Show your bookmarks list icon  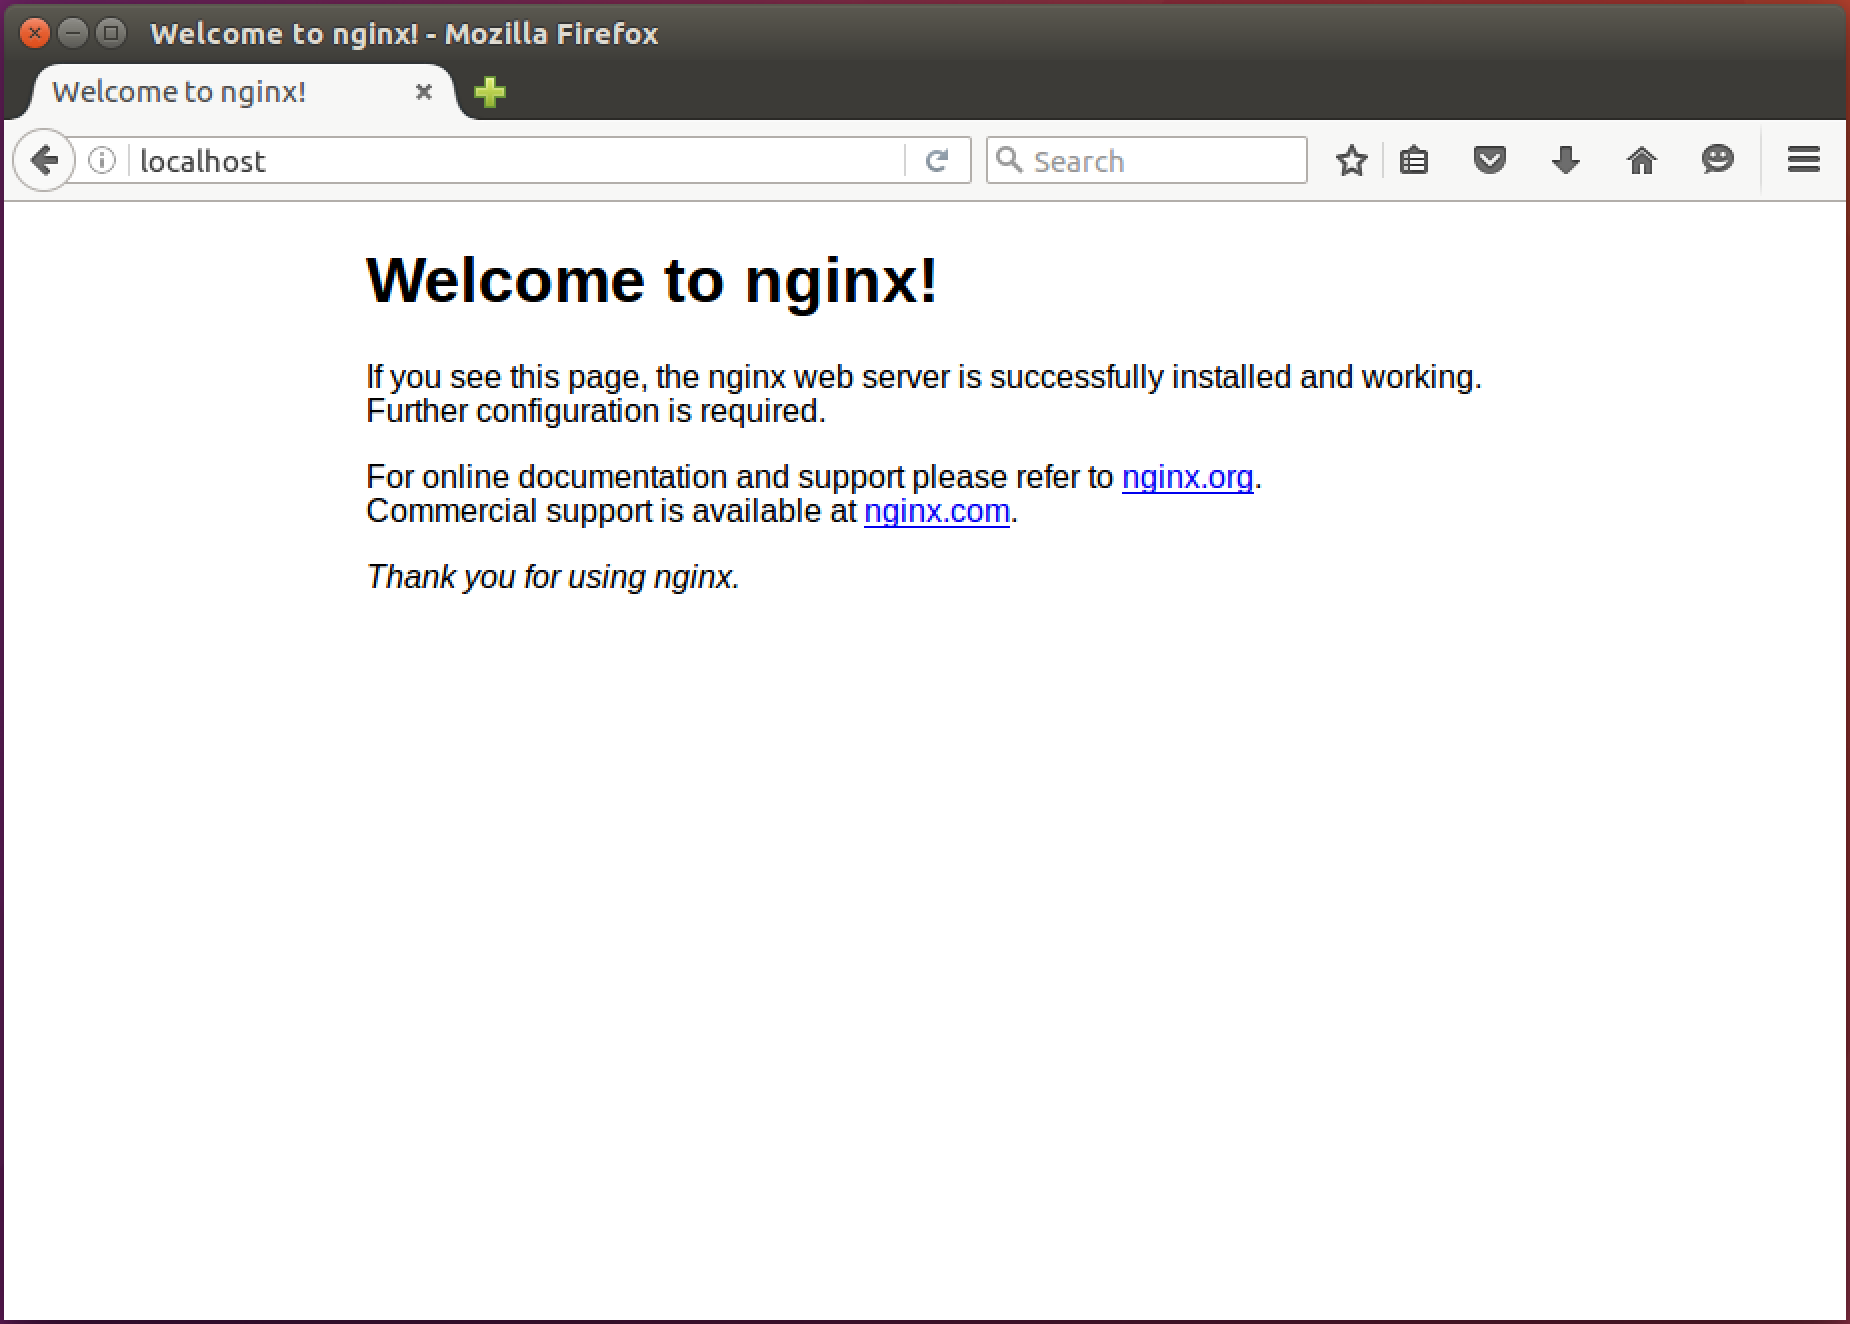pos(1414,160)
